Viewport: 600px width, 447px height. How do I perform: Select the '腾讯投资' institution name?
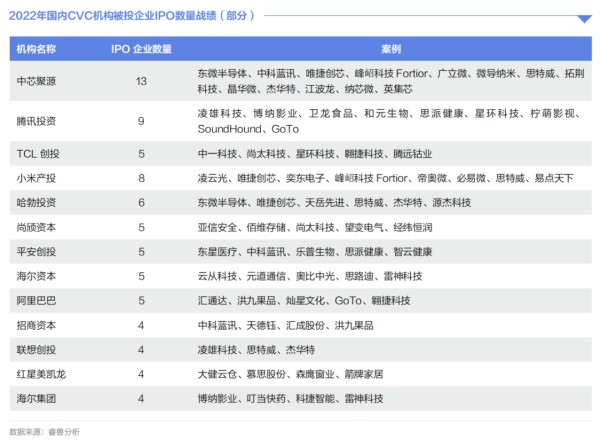[x=36, y=121]
